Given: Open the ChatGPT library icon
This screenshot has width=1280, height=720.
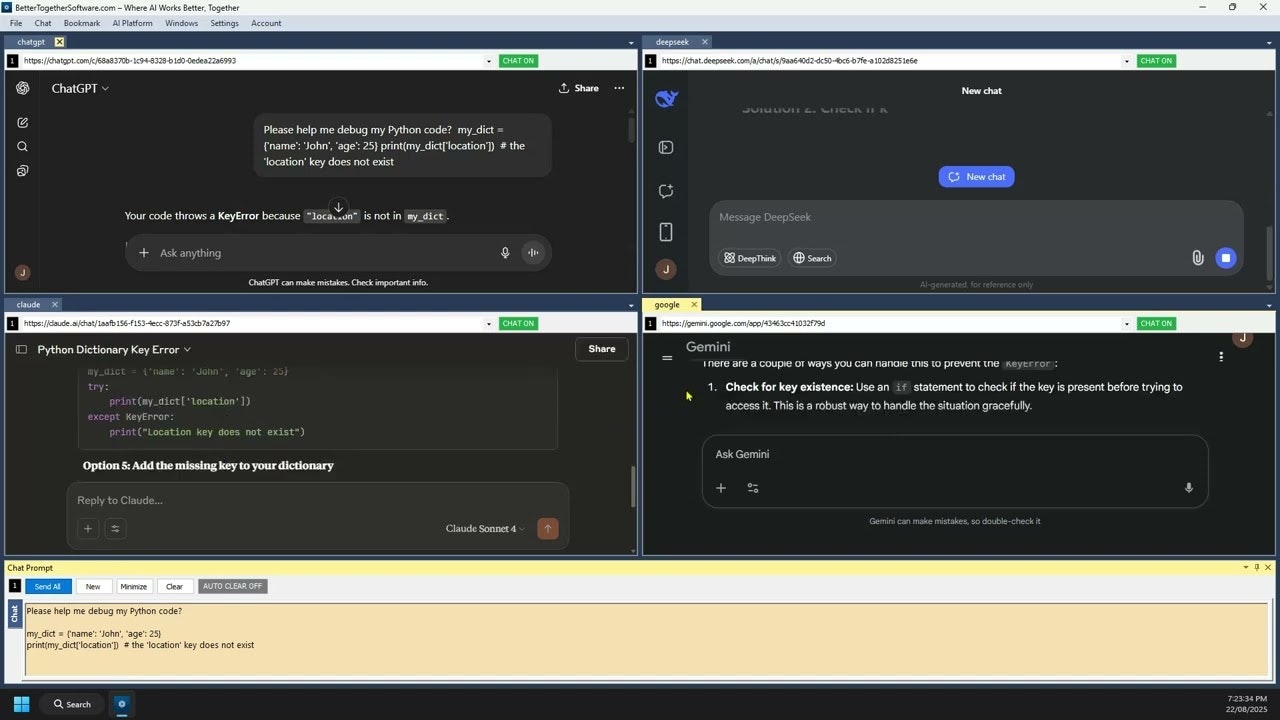Looking at the screenshot, I should [x=22, y=170].
